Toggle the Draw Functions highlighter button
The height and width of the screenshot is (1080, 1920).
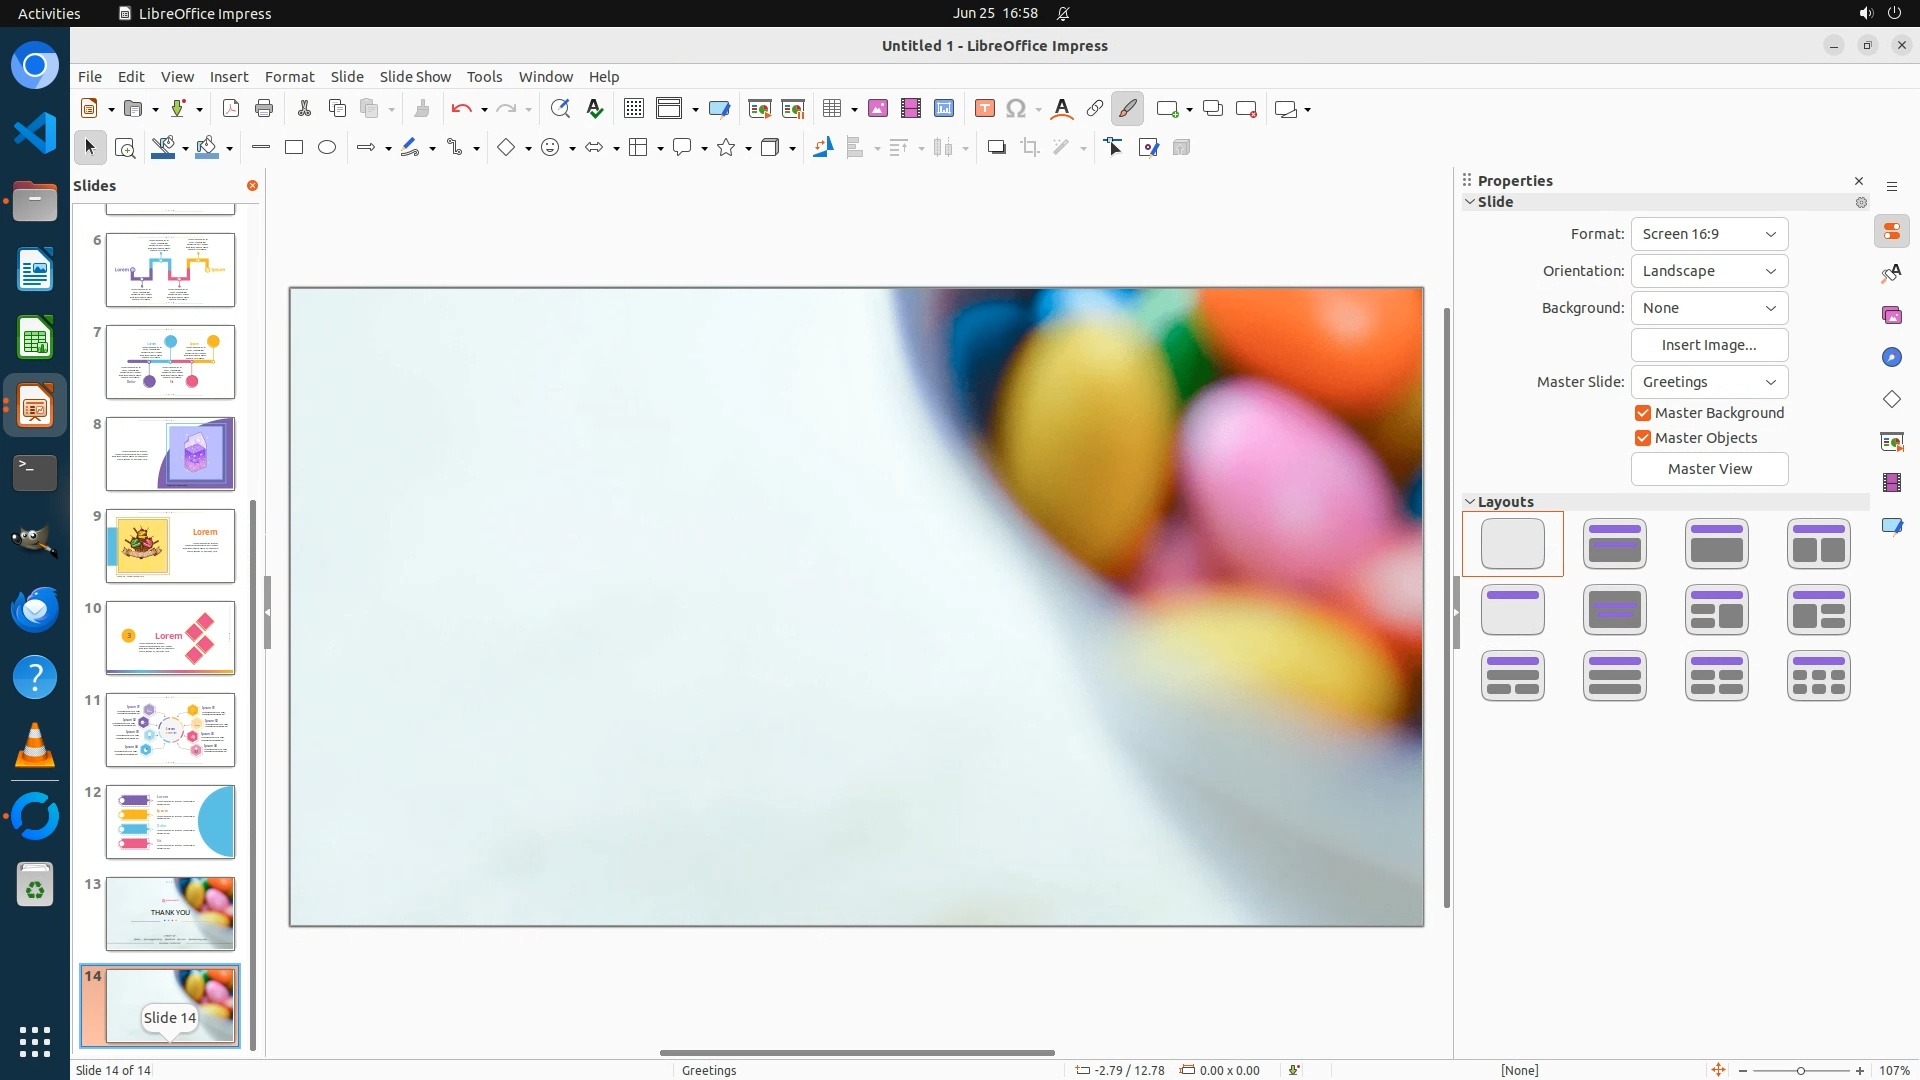pos(1128,109)
